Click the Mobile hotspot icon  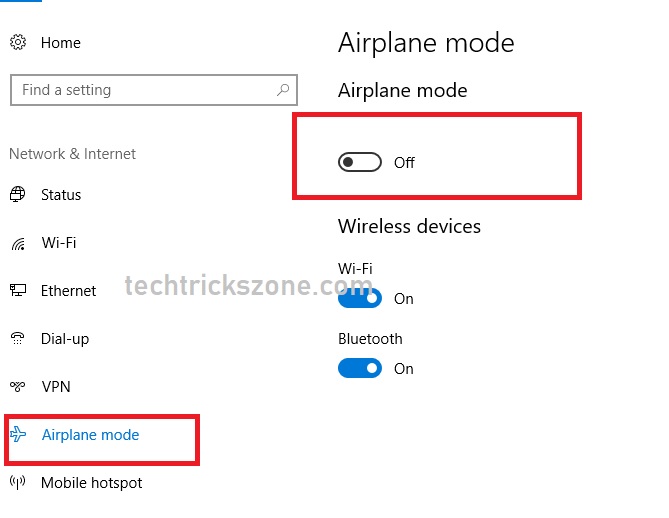(x=18, y=483)
